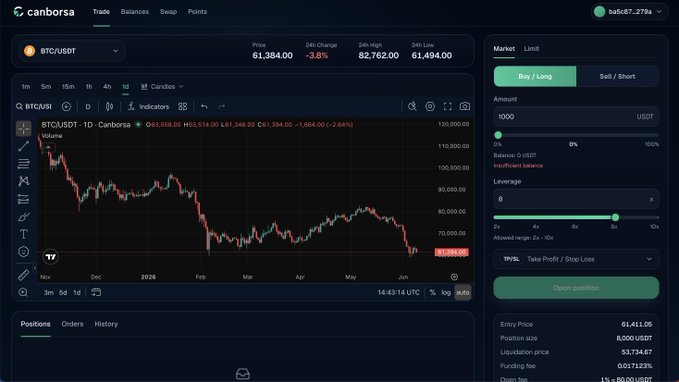Expand Take Profit / Stop Loss section
The height and width of the screenshot is (382, 679).
coord(576,259)
